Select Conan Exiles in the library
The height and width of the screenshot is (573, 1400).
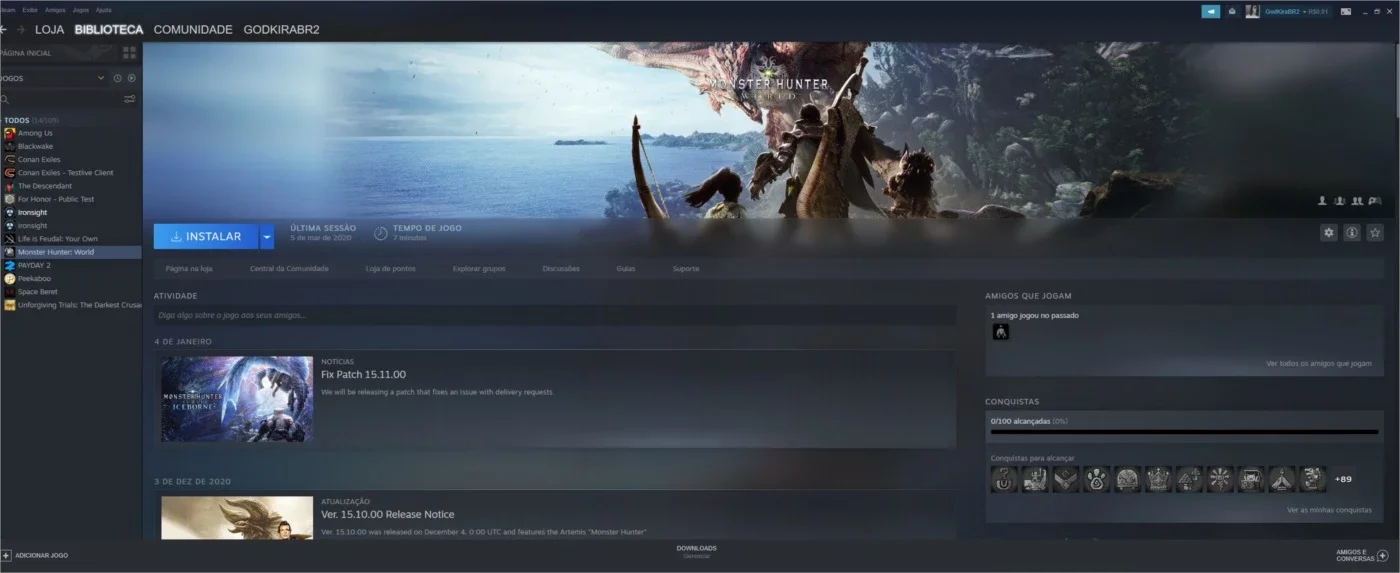[x=39, y=159]
